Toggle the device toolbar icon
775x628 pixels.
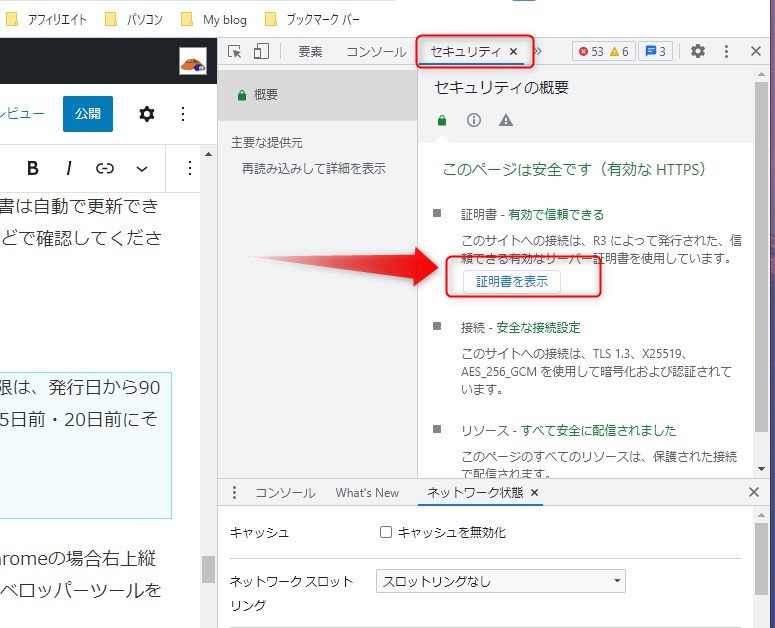click(x=261, y=51)
